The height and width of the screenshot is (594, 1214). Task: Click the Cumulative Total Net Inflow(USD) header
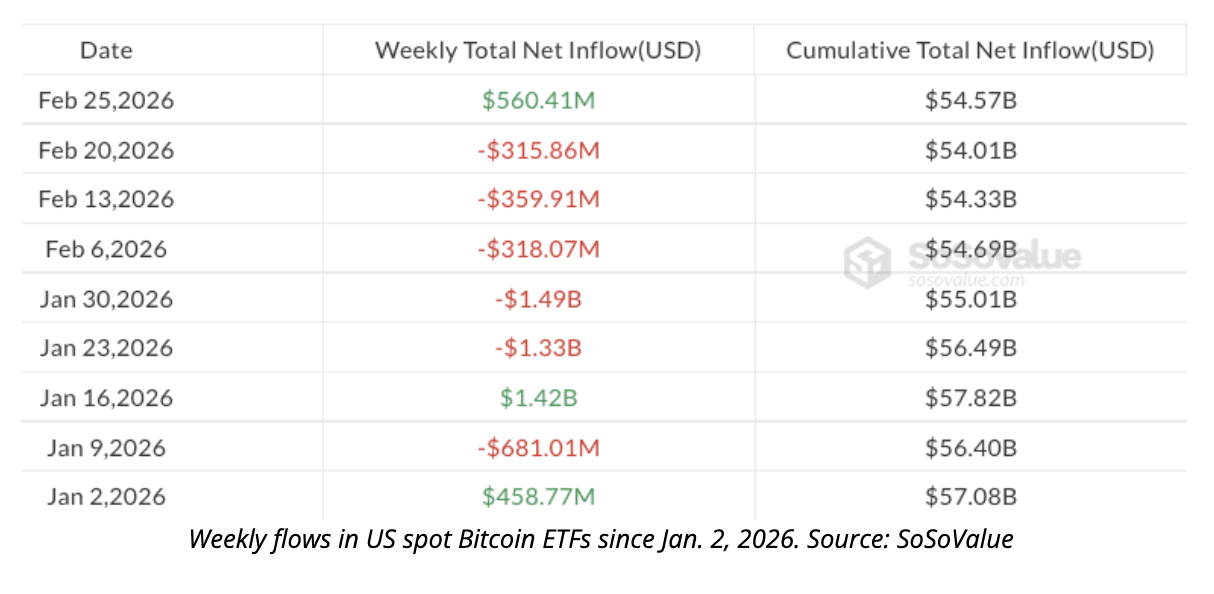click(x=970, y=51)
